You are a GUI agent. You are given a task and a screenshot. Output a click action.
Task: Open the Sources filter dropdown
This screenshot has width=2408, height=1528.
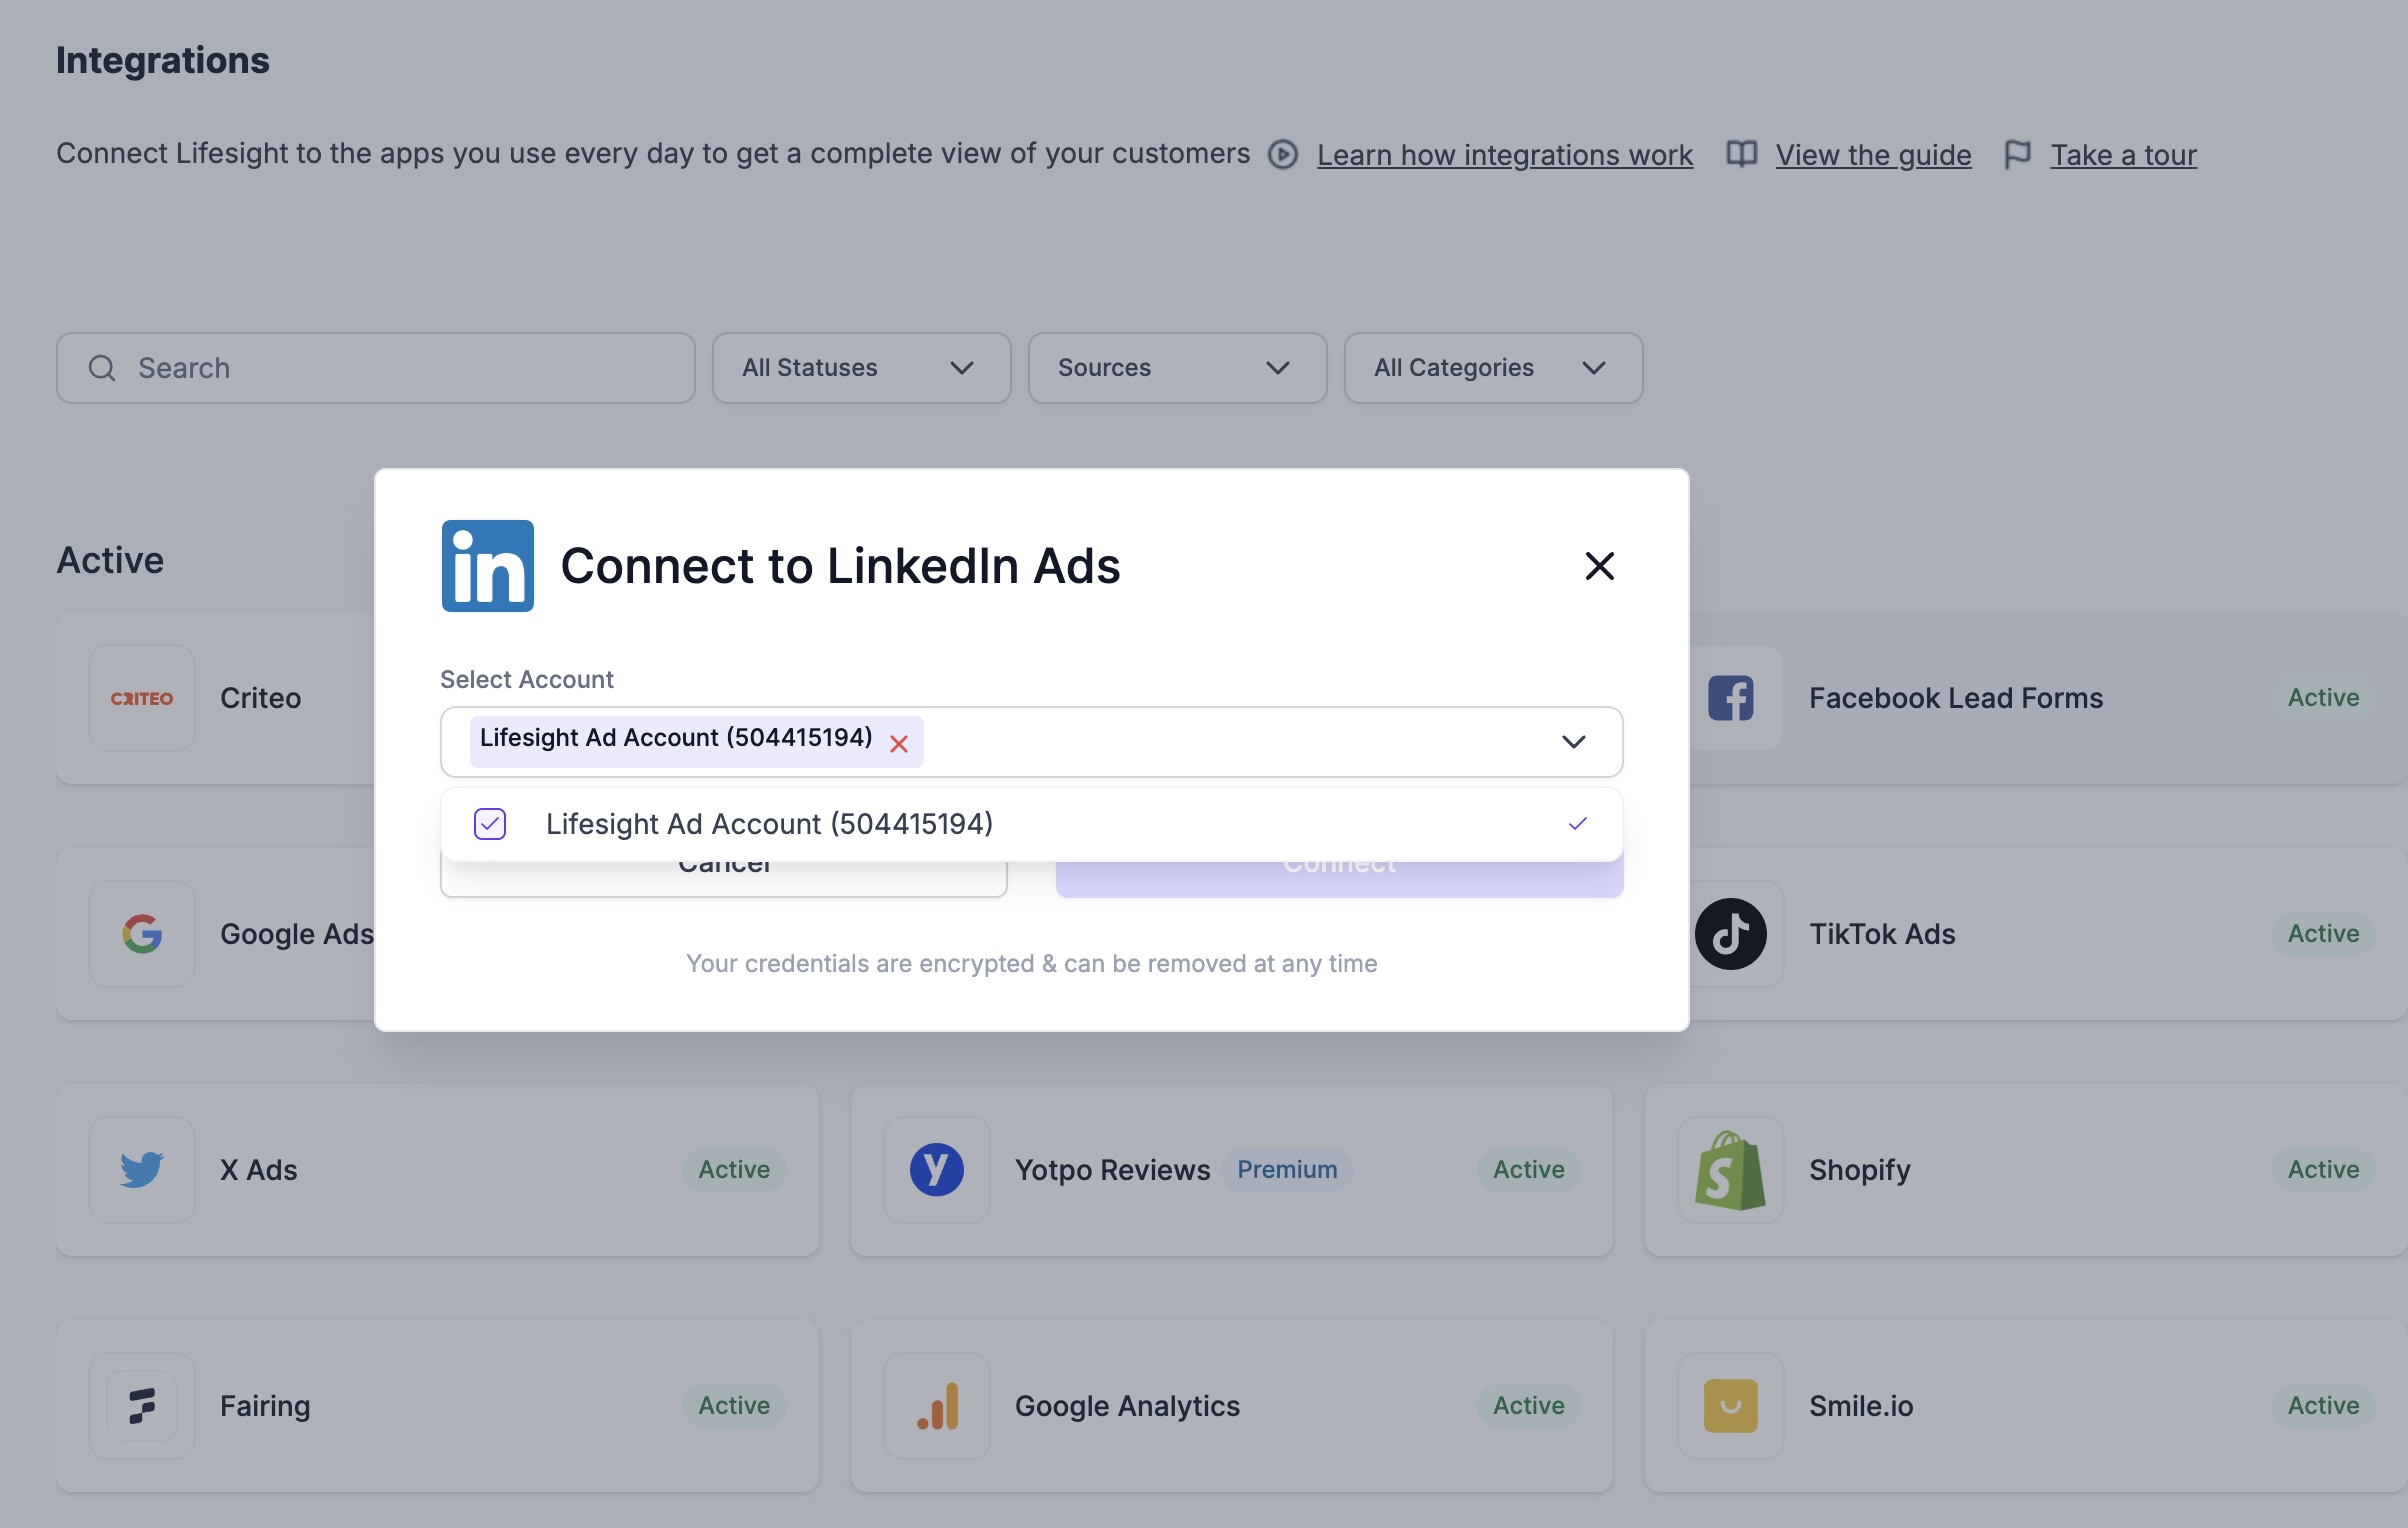point(1176,368)
